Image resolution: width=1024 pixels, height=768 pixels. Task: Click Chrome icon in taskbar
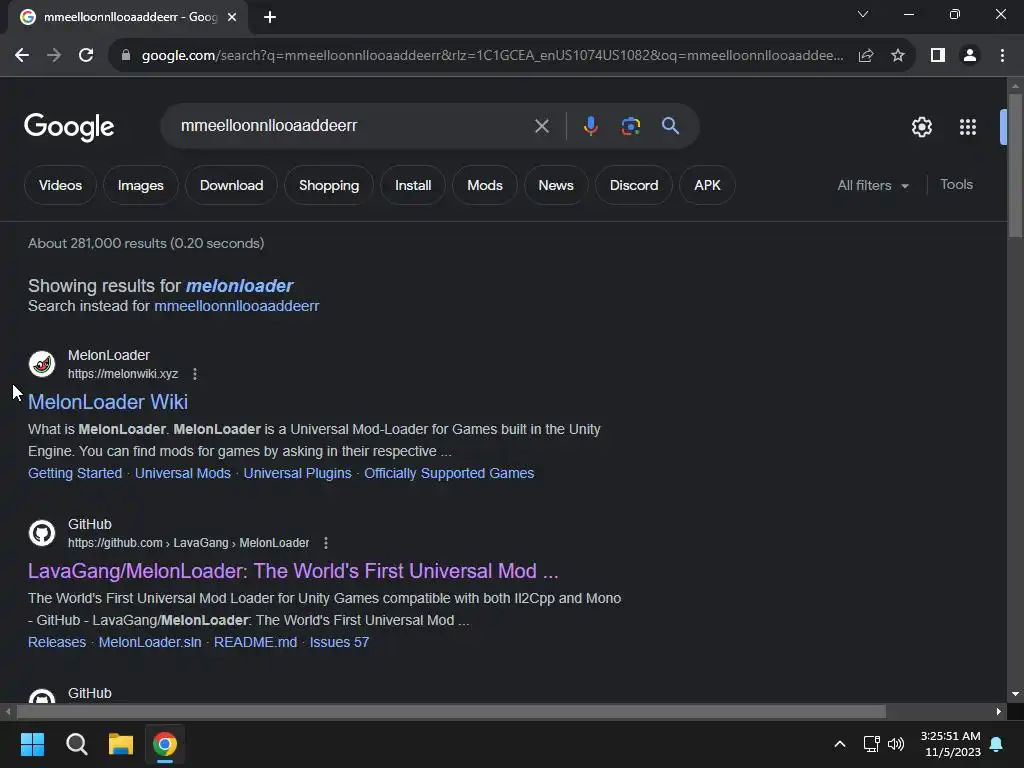pos(165,744)
